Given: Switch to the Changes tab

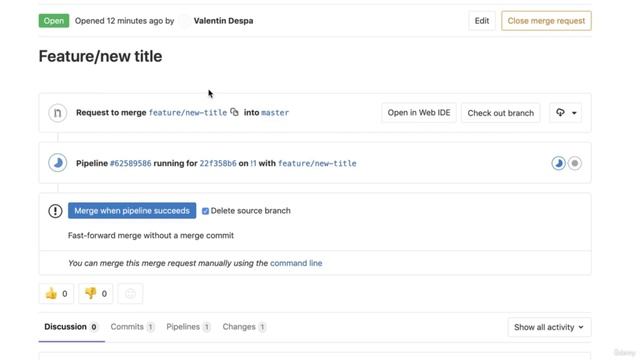Looking at the screenshot, I should (244, 327).
